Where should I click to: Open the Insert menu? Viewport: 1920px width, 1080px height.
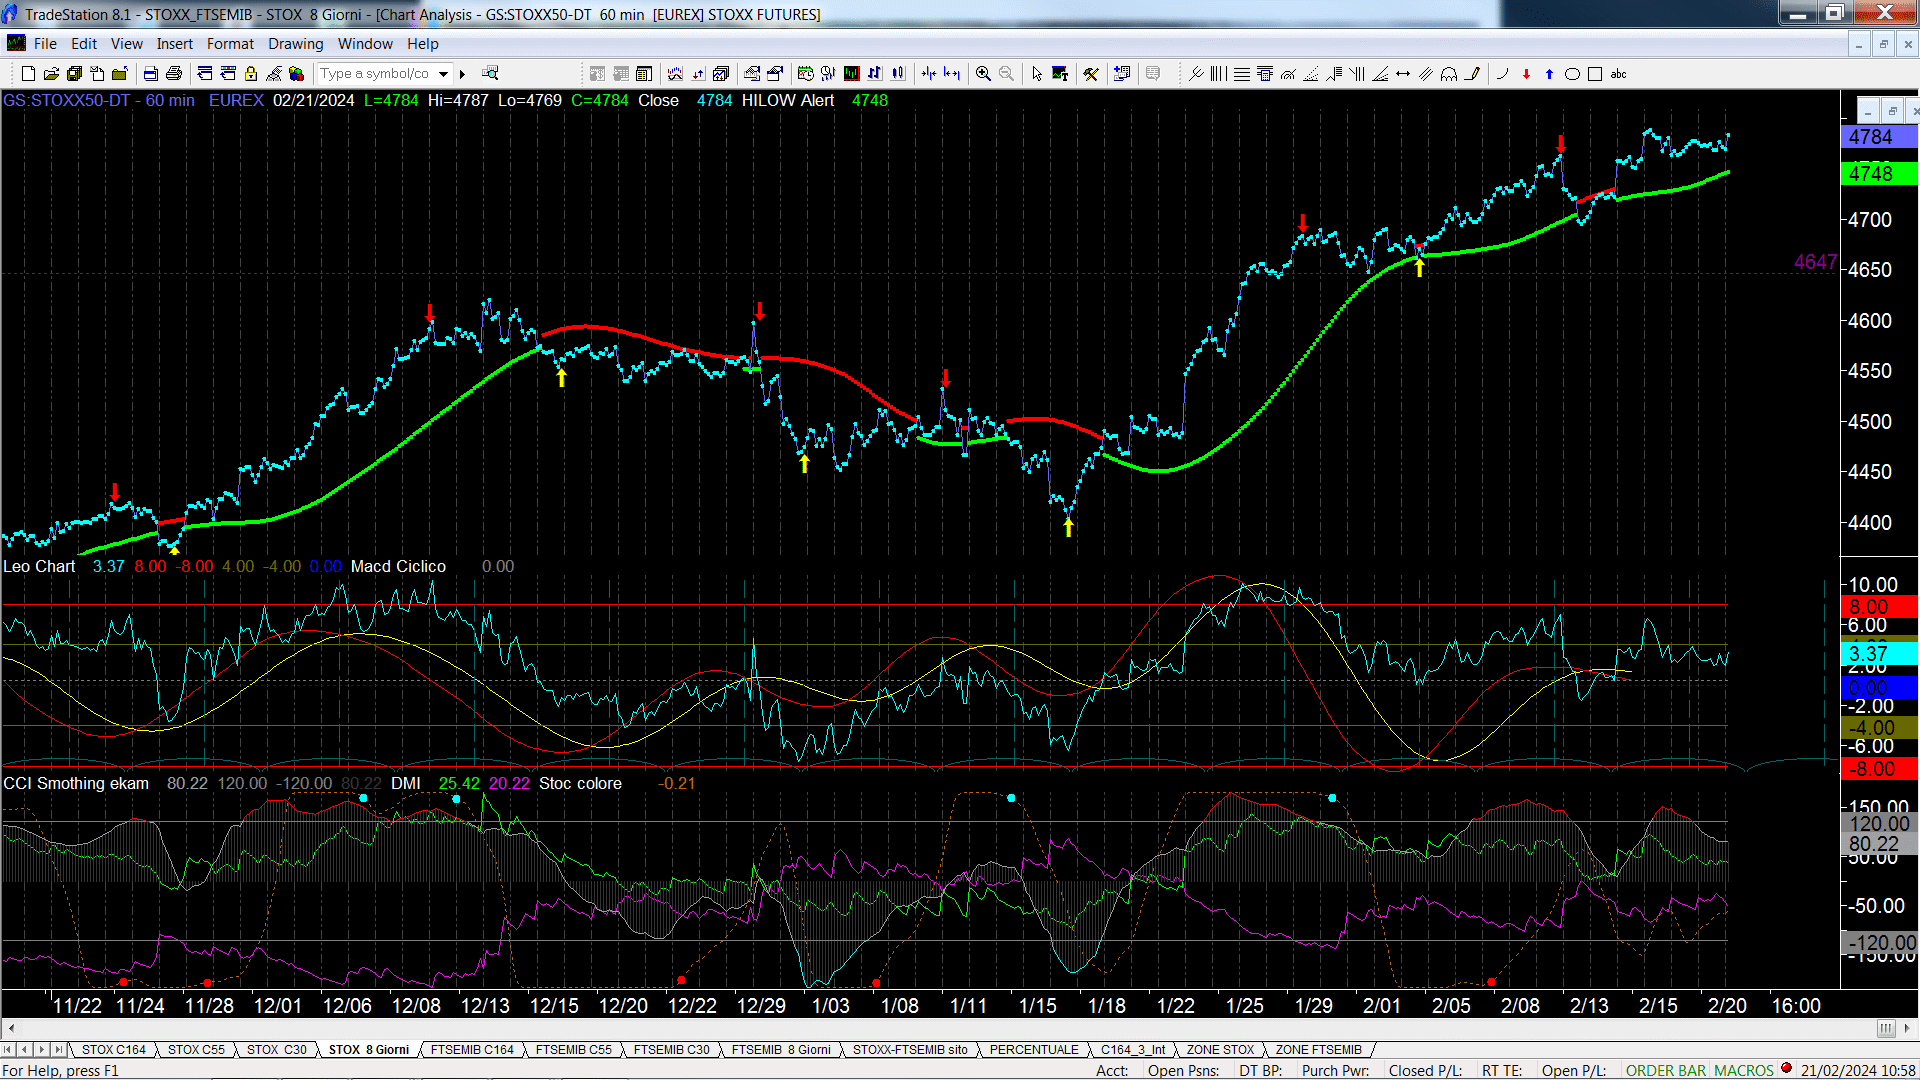[x=174, y=44]
